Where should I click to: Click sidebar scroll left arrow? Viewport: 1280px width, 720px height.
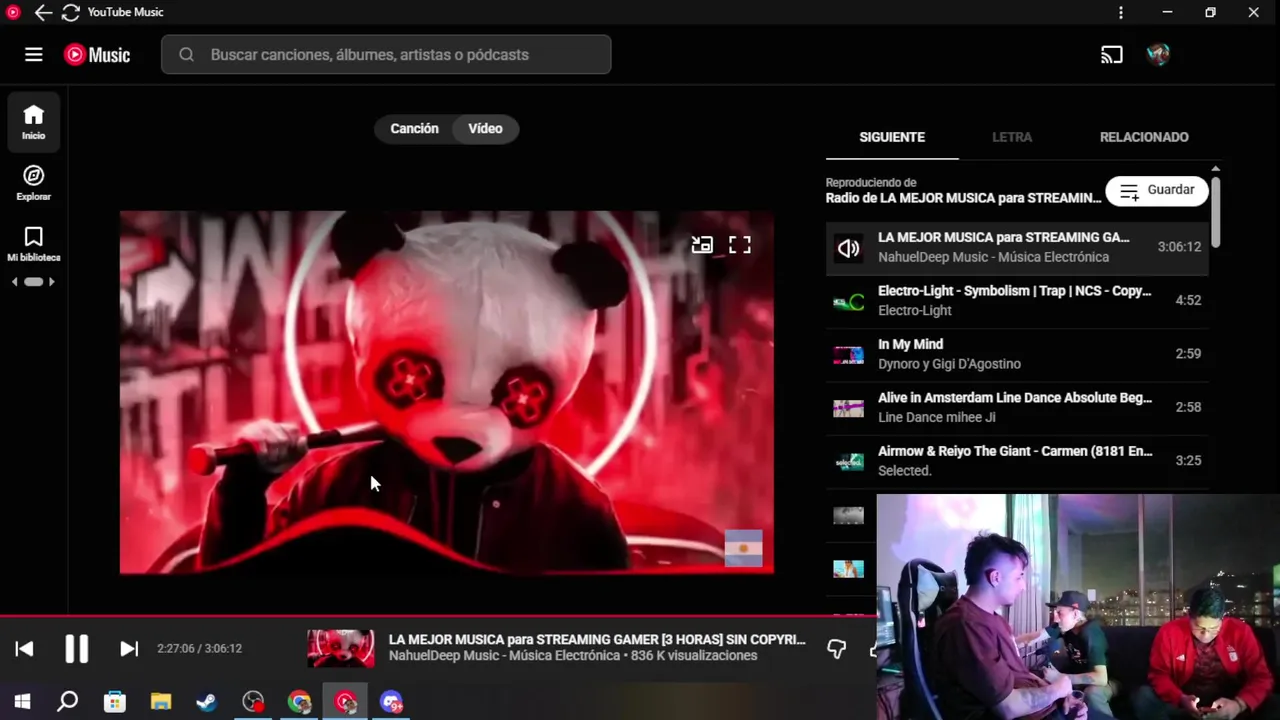14,282
